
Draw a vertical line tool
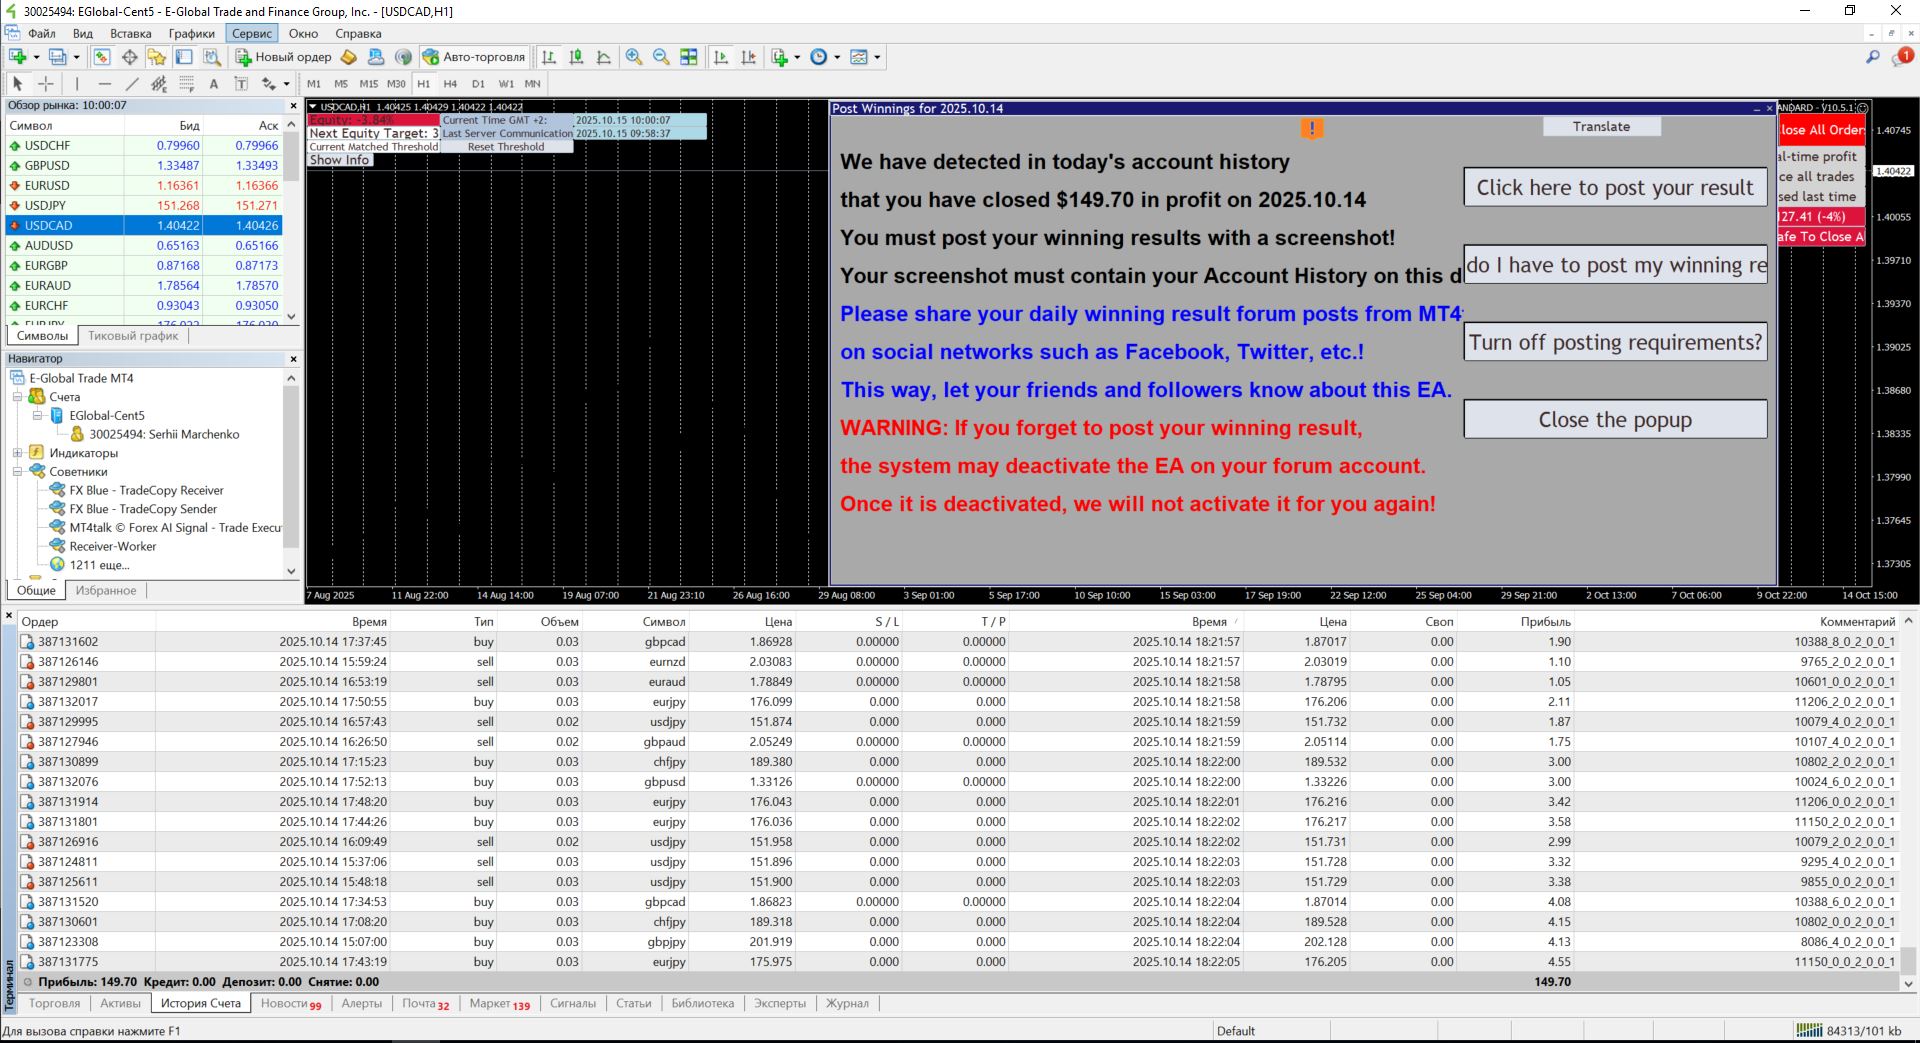tap(77, 84)
